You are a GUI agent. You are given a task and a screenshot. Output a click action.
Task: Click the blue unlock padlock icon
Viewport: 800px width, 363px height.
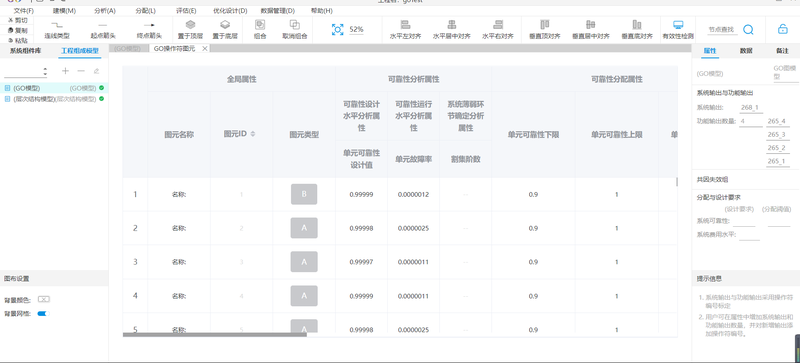click(783, 30)
